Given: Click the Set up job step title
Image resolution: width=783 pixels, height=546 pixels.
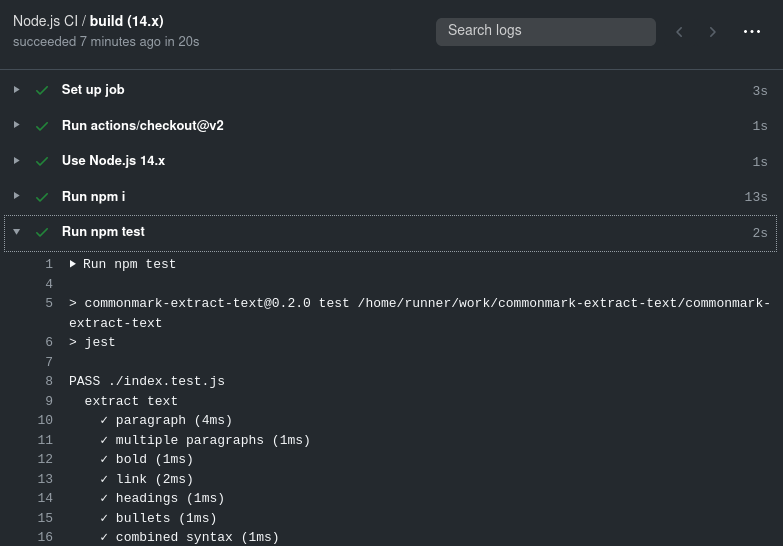Looking at the screenshot, I should pos(93,90).
